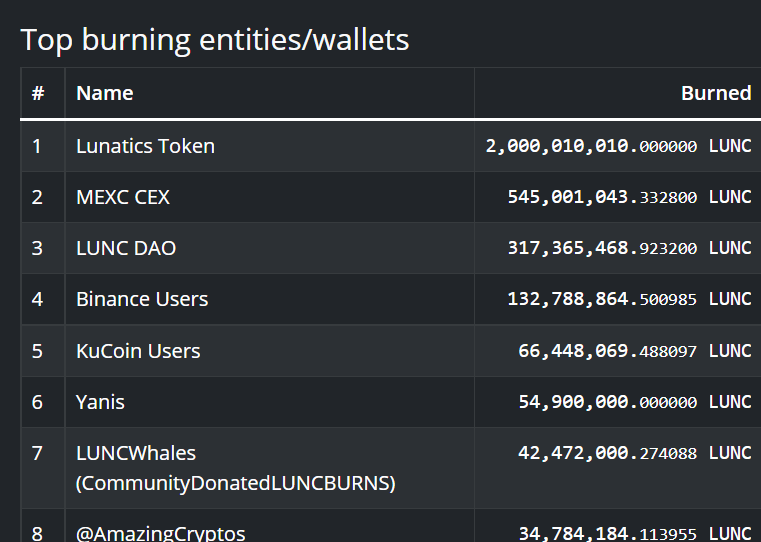
Task: Click the 132,788,864 LUNC burned amount
Action: pyautogui.click(x=629, y=299)
